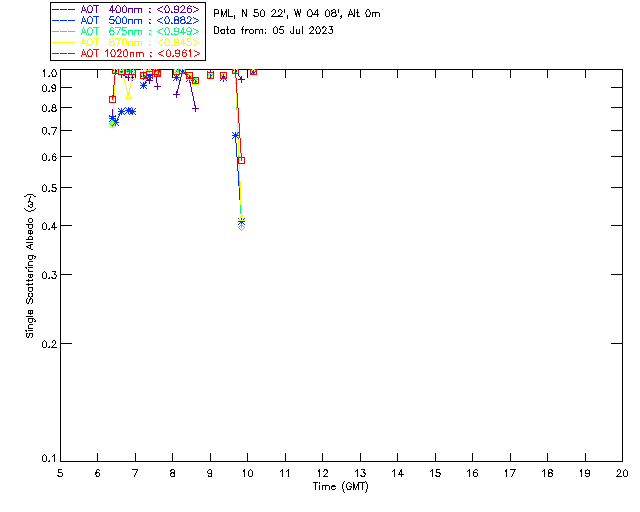Click the Single Scattering Albedo axis title
The height and width of the screenshot is (512, 640).
30,266
